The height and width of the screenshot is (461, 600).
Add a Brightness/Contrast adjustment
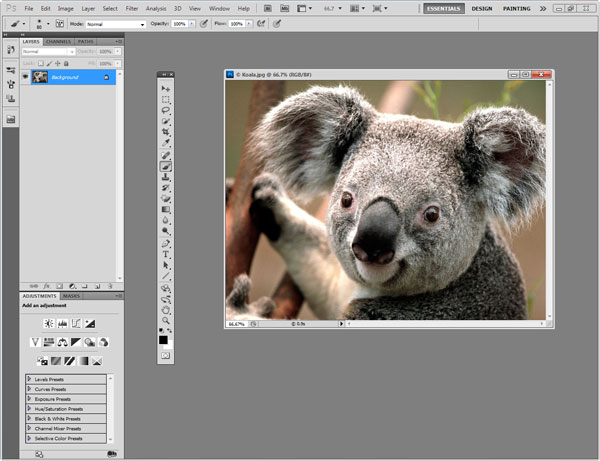pyautogui.click(x=47, y=324)
